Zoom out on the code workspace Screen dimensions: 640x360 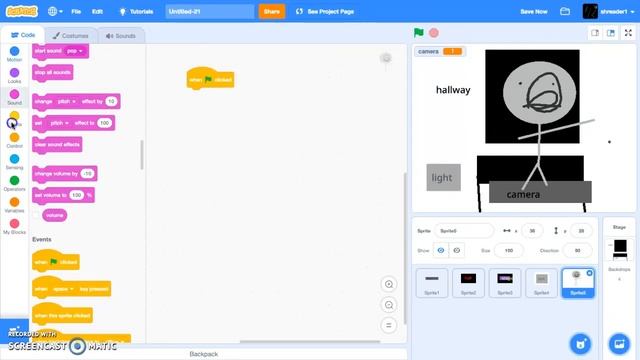(x=389, y=305)
